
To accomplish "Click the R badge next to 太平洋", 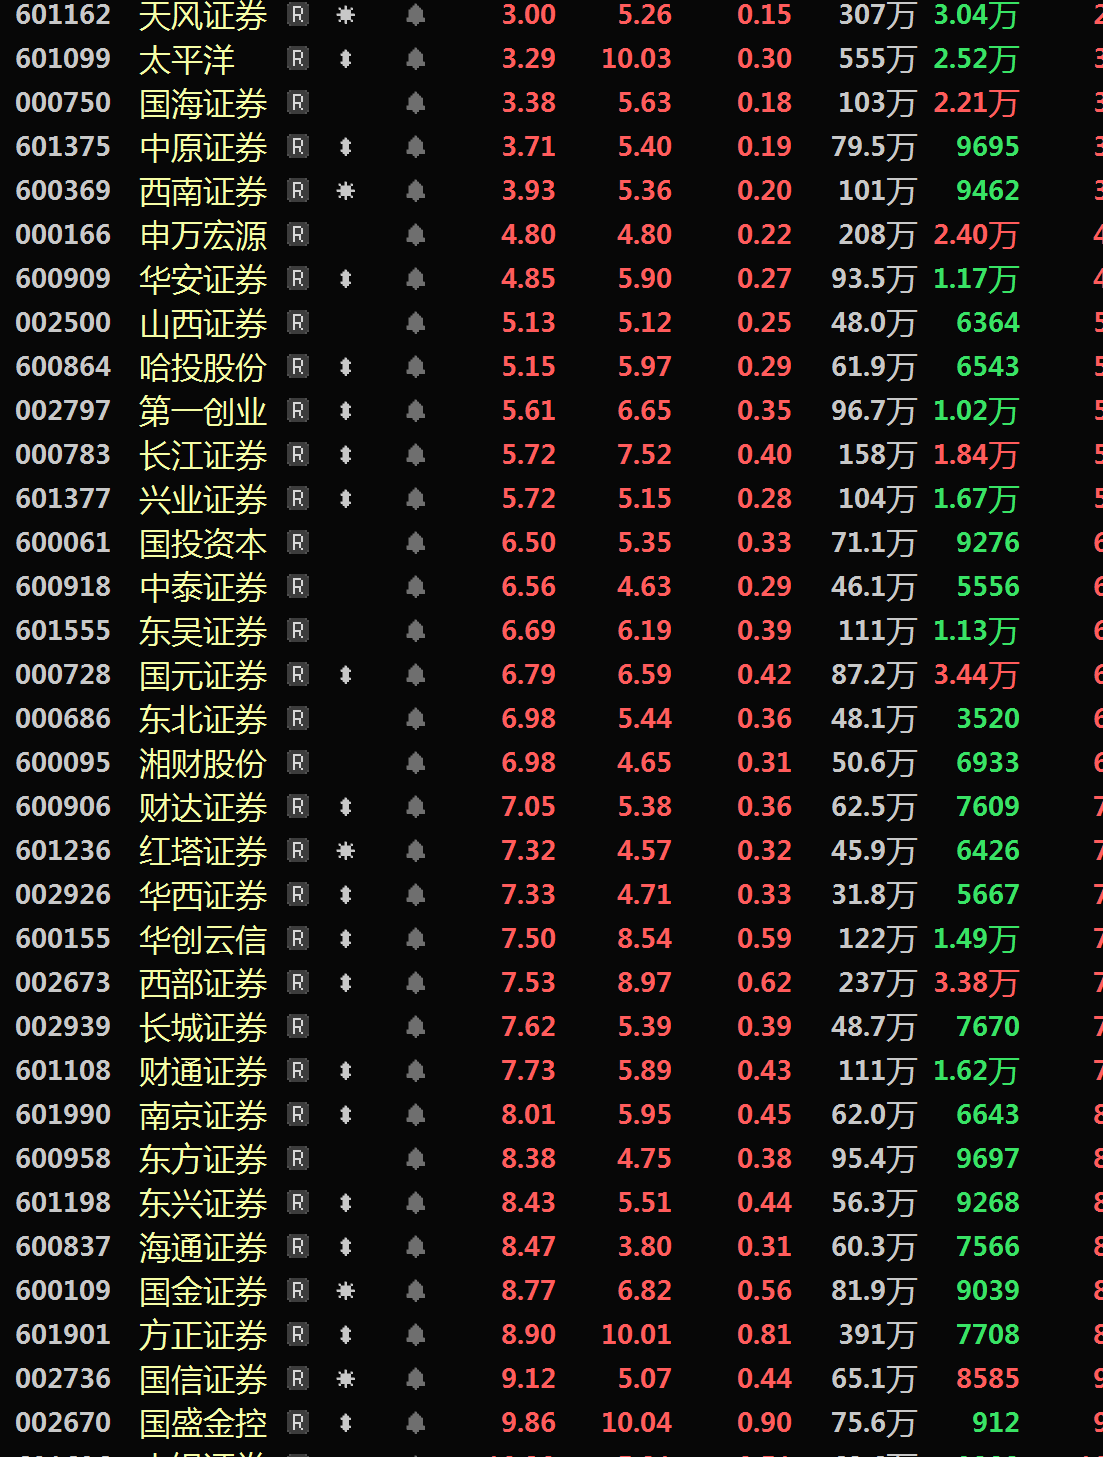I will tap(298, 59).
